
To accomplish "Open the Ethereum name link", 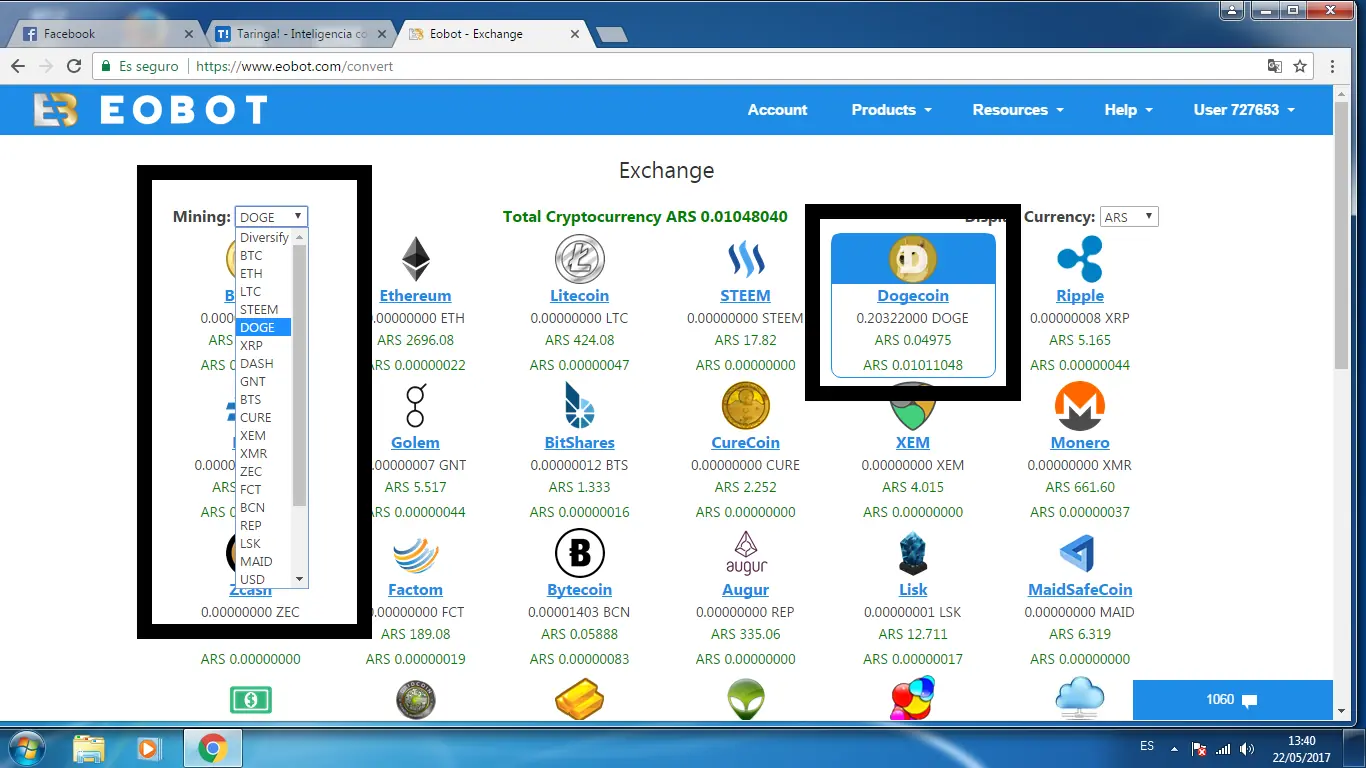I will [x=415, y=296].
